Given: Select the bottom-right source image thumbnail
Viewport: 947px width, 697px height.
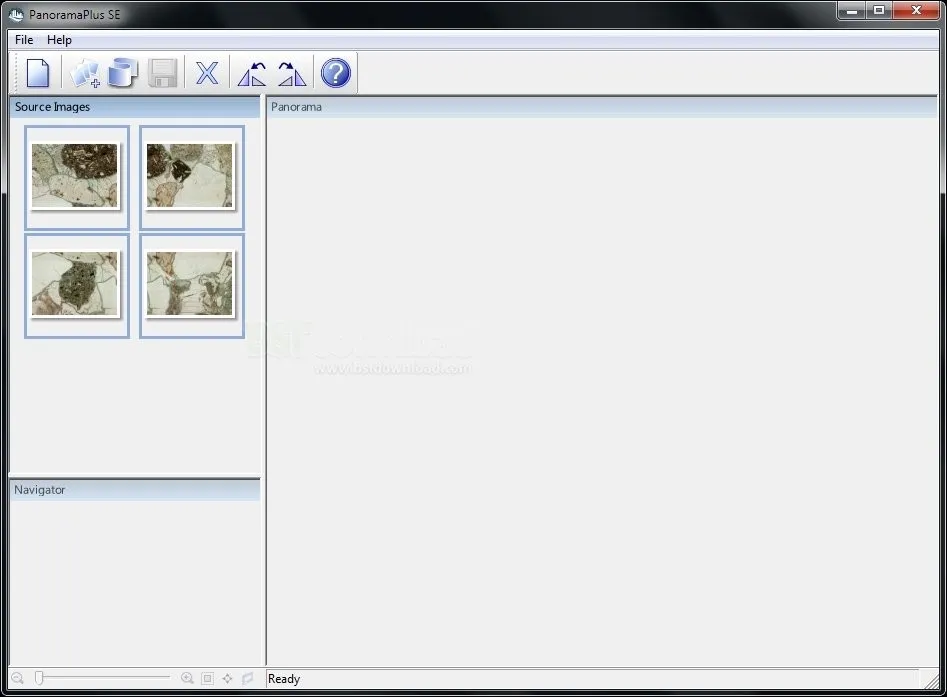Looking at the screenshot, I should (x=191, y=284).
